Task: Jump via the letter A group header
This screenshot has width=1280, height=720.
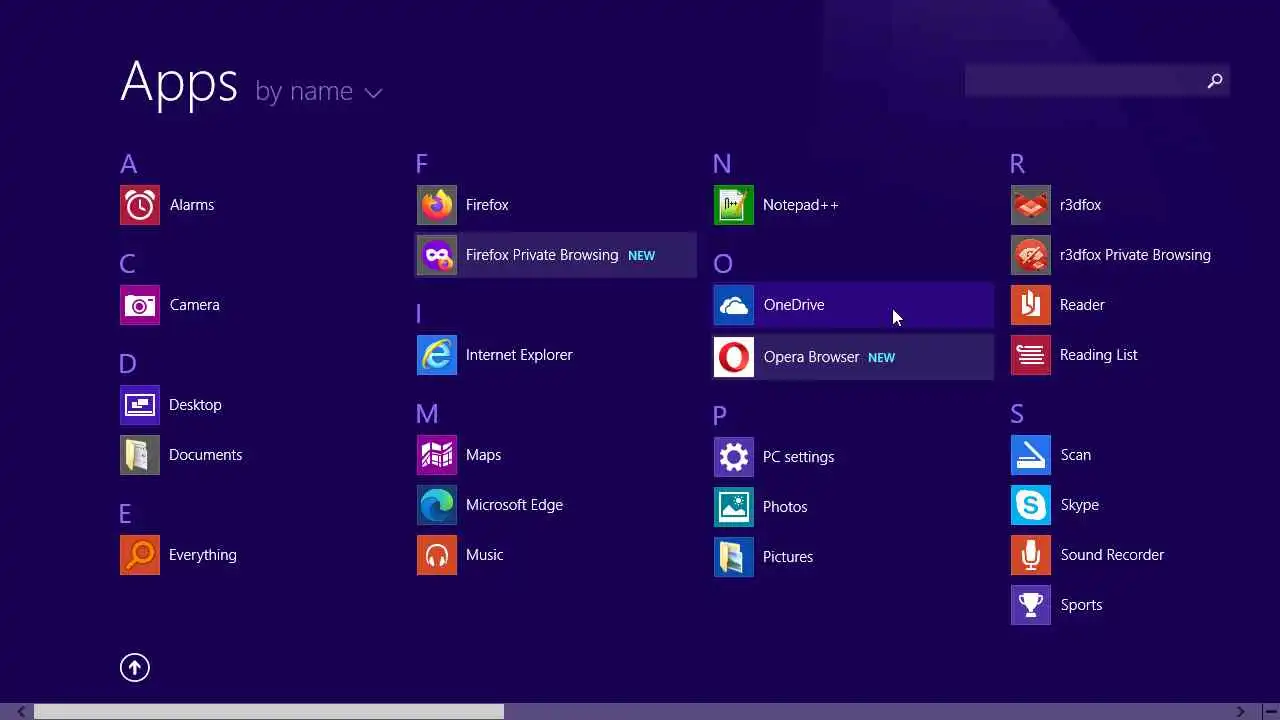Action: [x=128, y=164]
